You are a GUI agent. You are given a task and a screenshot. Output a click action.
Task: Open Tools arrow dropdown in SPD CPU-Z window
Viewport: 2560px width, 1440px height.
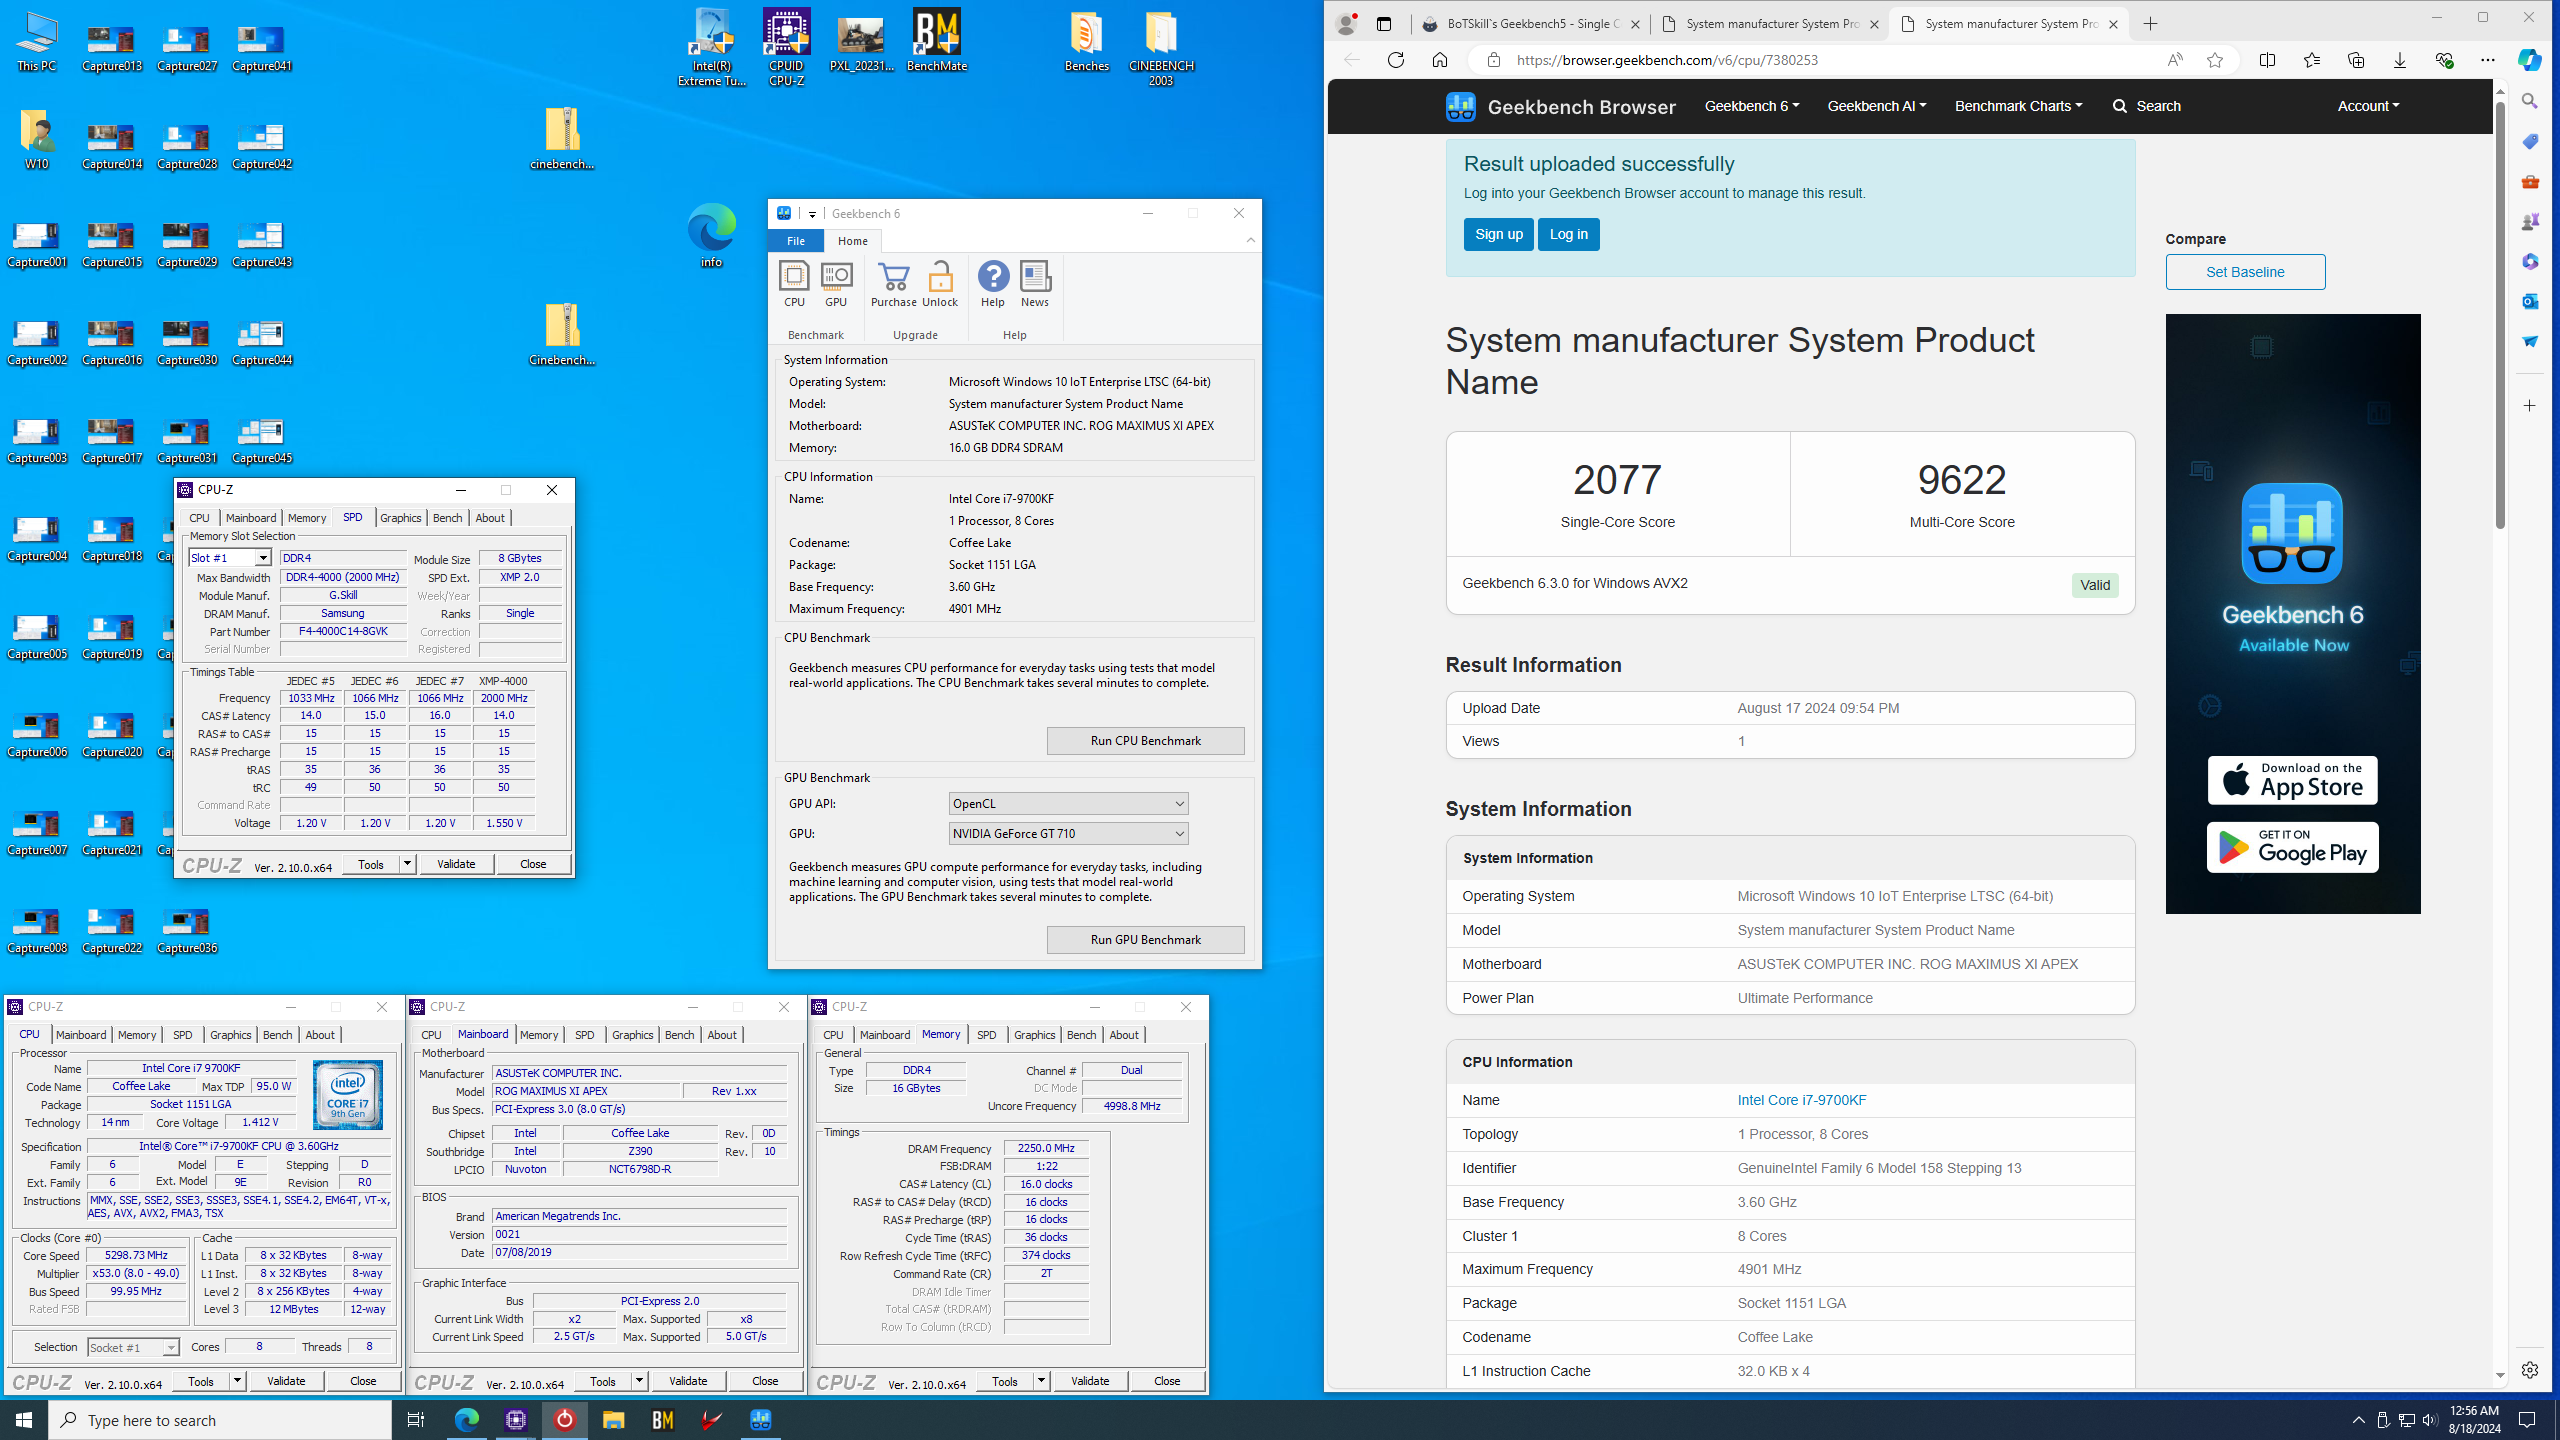[407, 864]
